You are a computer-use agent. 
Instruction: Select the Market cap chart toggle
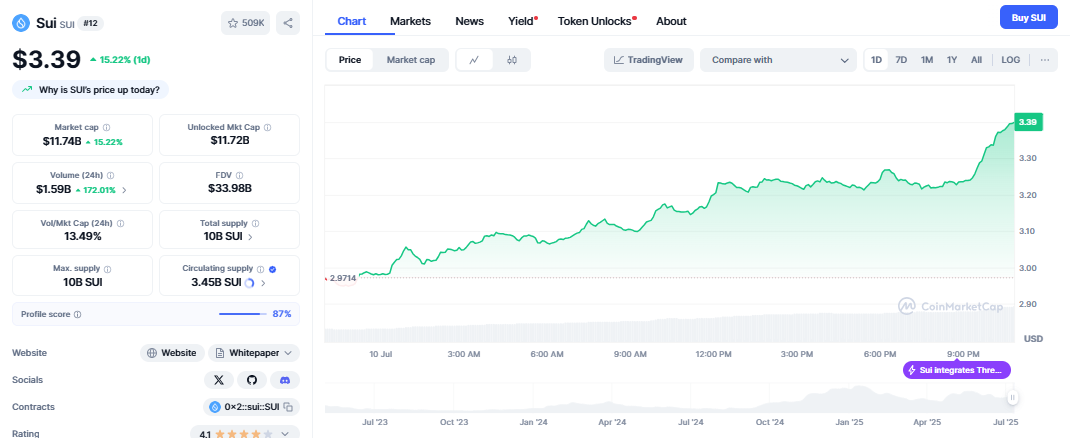[411, 60]
